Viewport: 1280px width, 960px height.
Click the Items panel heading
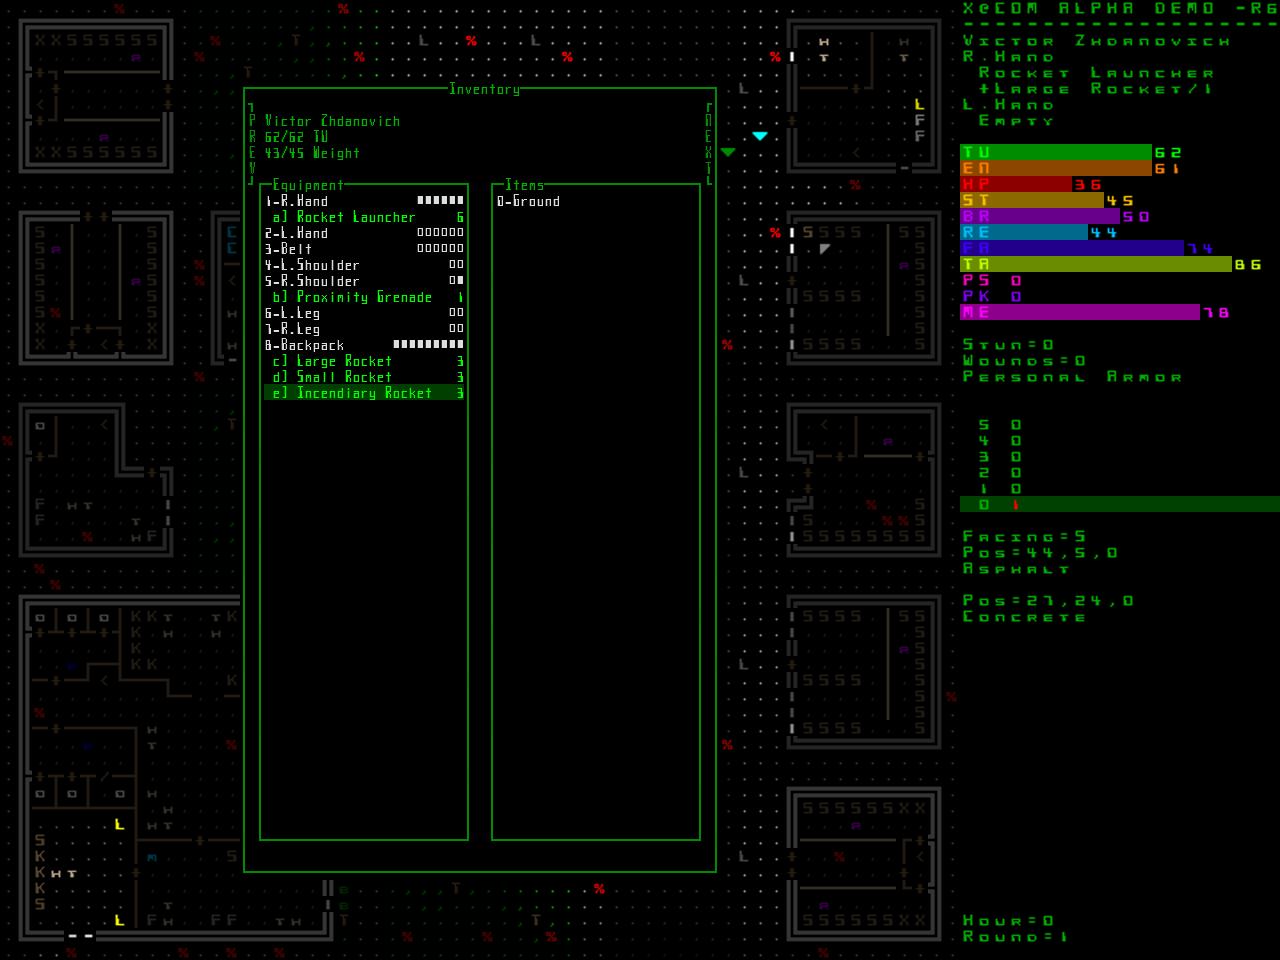[525, 185]
